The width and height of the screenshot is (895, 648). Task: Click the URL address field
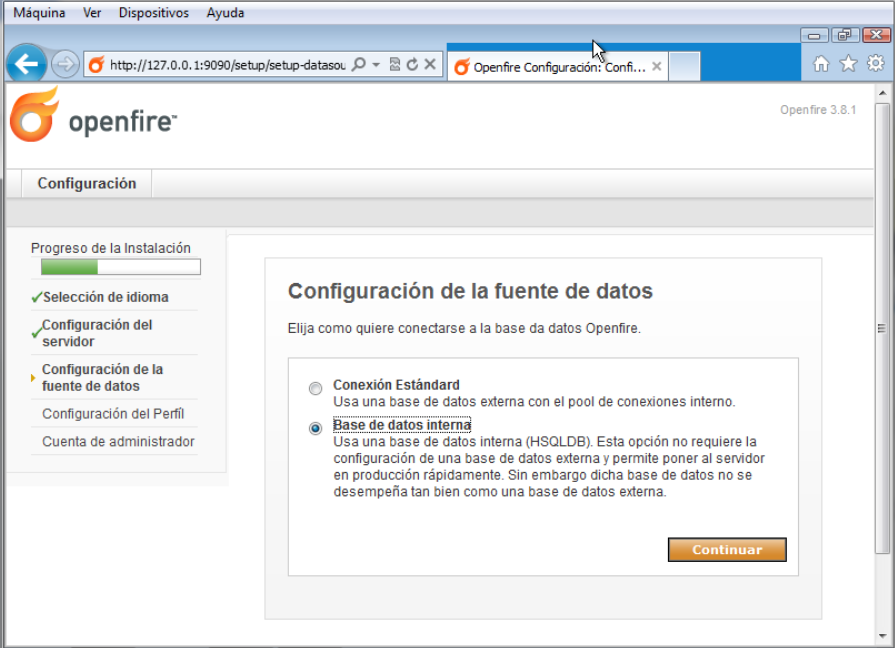click(x=226, y=65)
